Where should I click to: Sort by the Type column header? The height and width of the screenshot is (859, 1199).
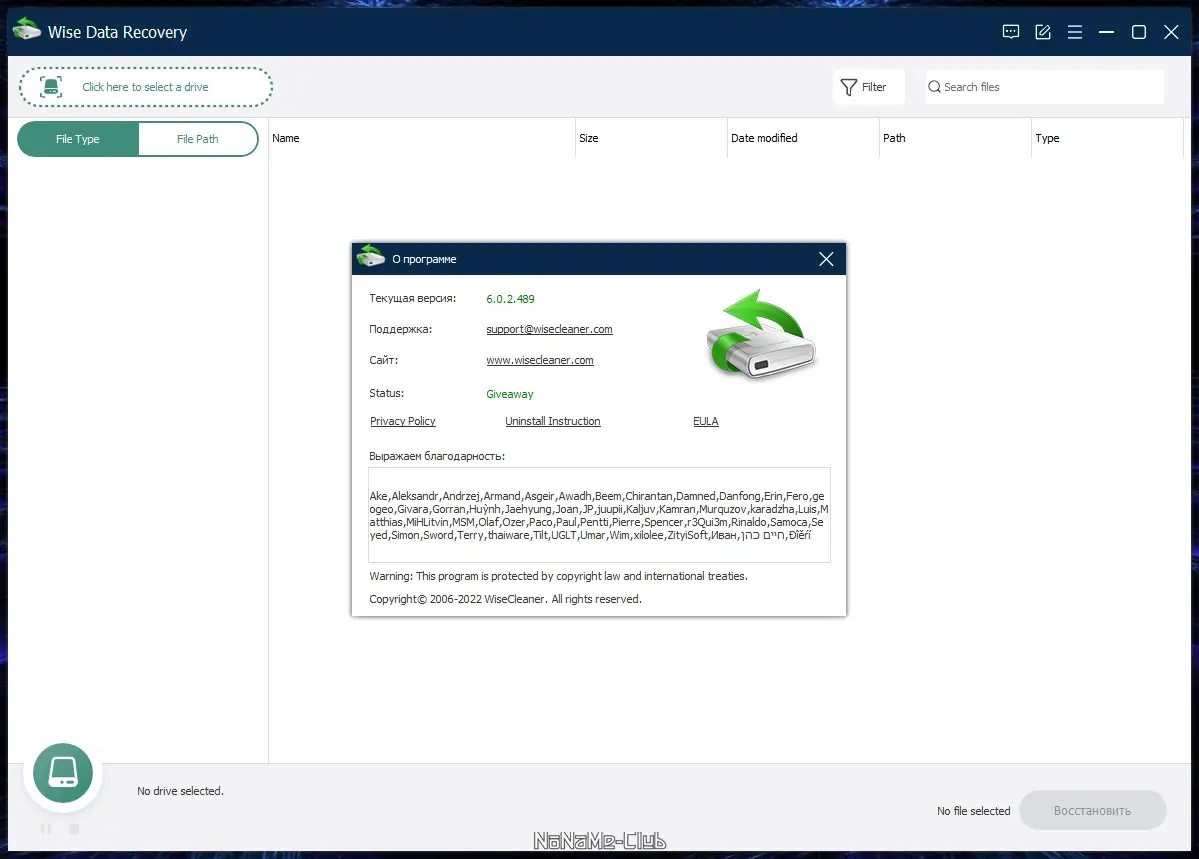(1107, 138)
